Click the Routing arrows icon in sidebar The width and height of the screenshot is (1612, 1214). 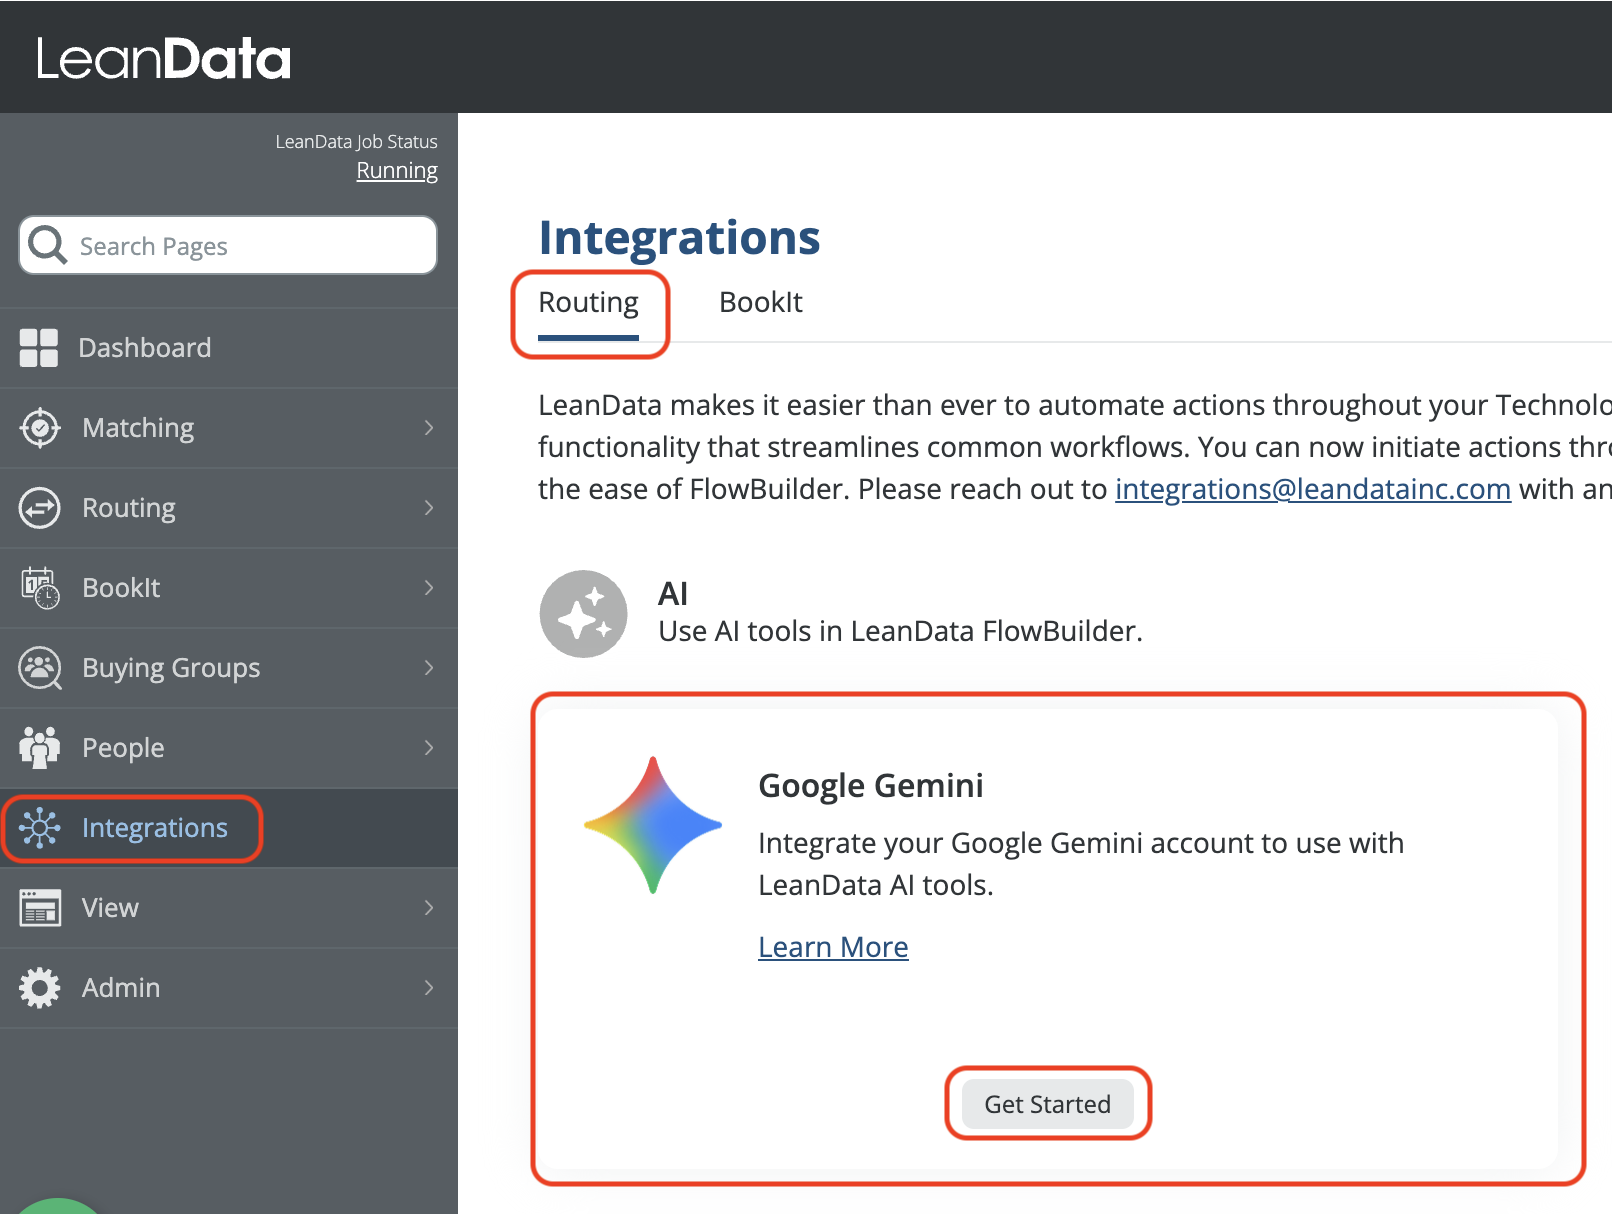(x=40, y=508)
